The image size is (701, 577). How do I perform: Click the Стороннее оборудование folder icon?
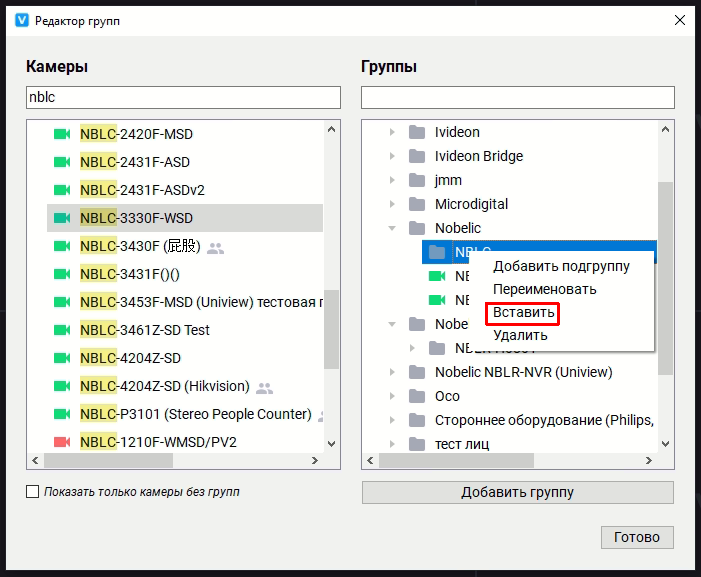(x=417, y=420)
